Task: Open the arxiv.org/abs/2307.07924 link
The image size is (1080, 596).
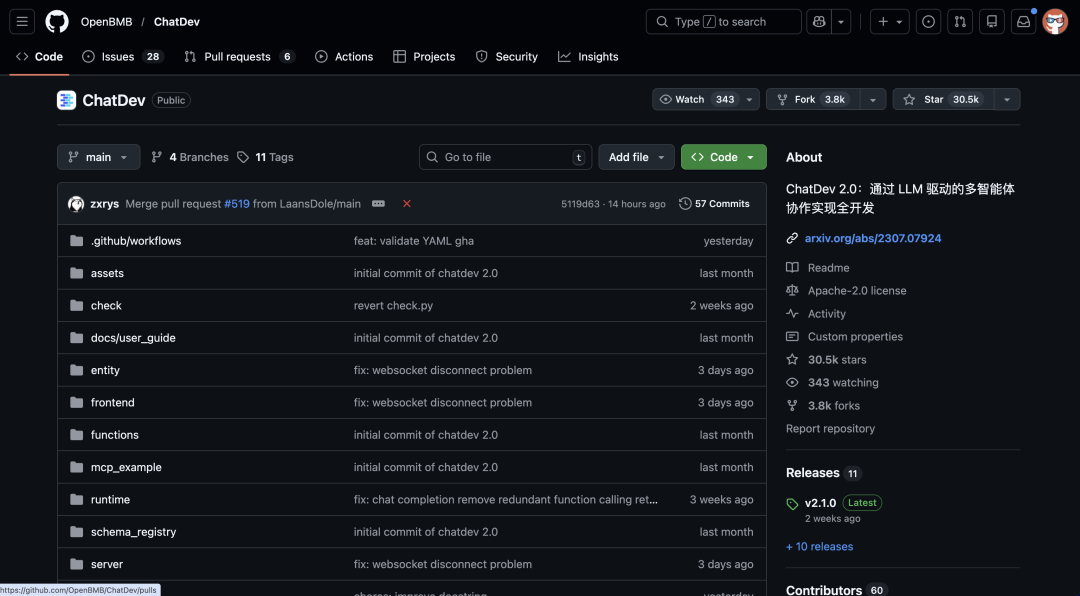Action: click(x=873, y=238)
